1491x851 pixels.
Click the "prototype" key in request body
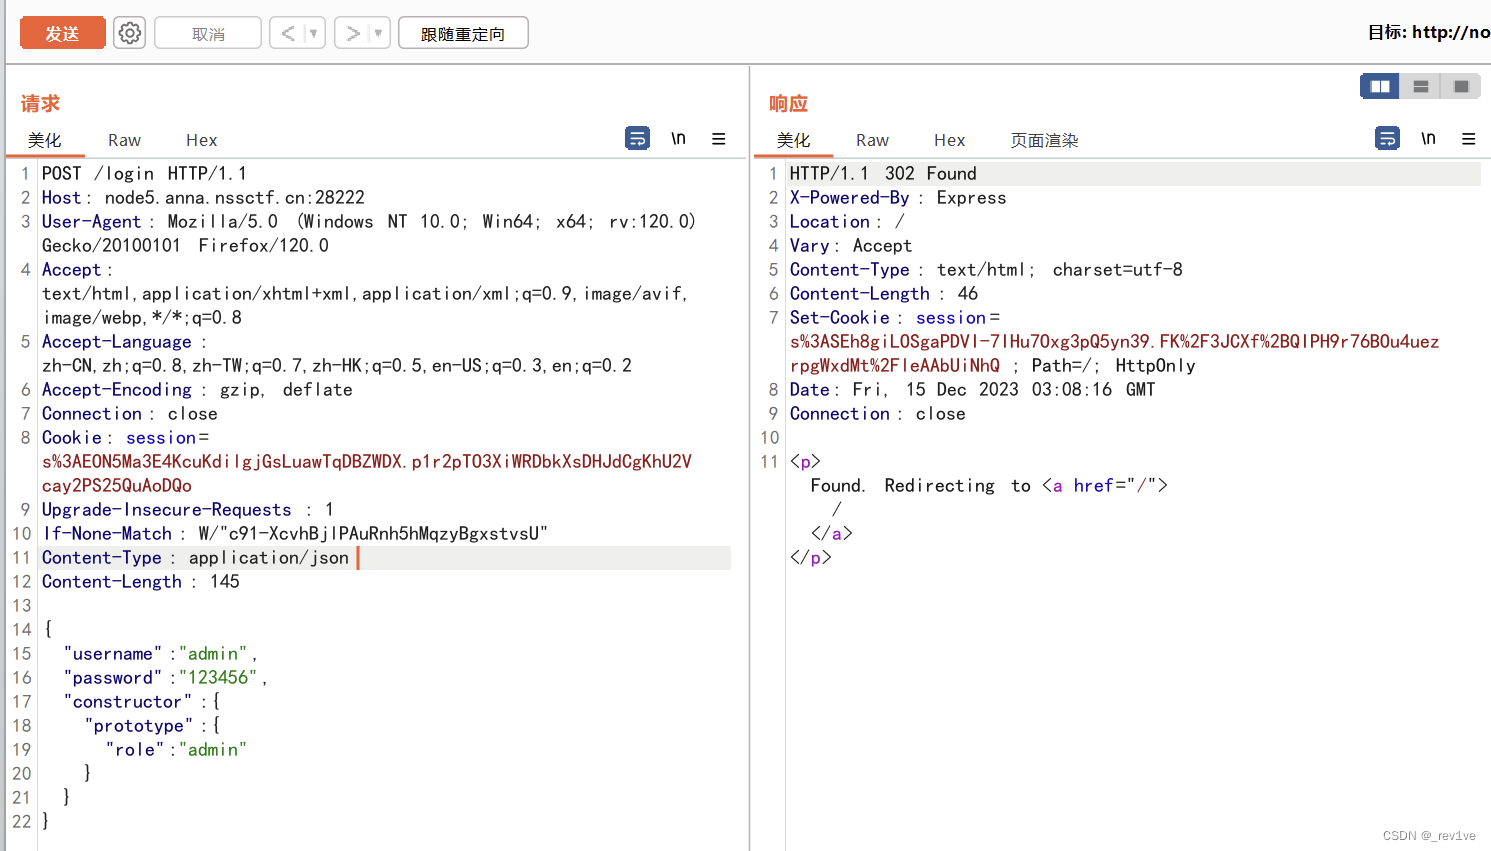tap(139, 725)
